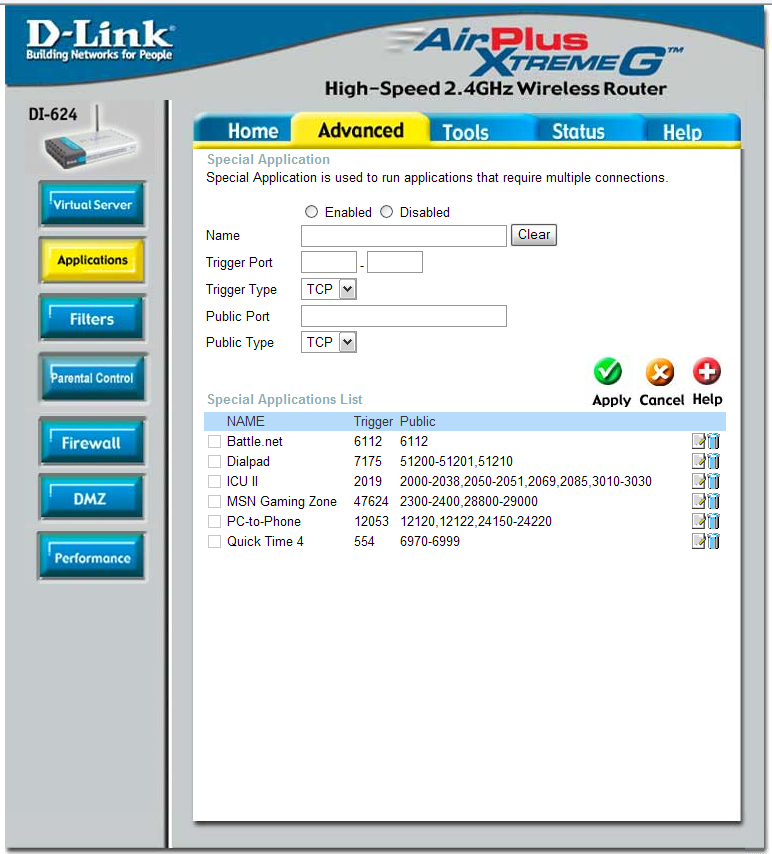Viewport: 772px width, 854px height.
Task: Click the MSN Gaming Zone name text
Action: pyautogui.click(x=282, y=501)
